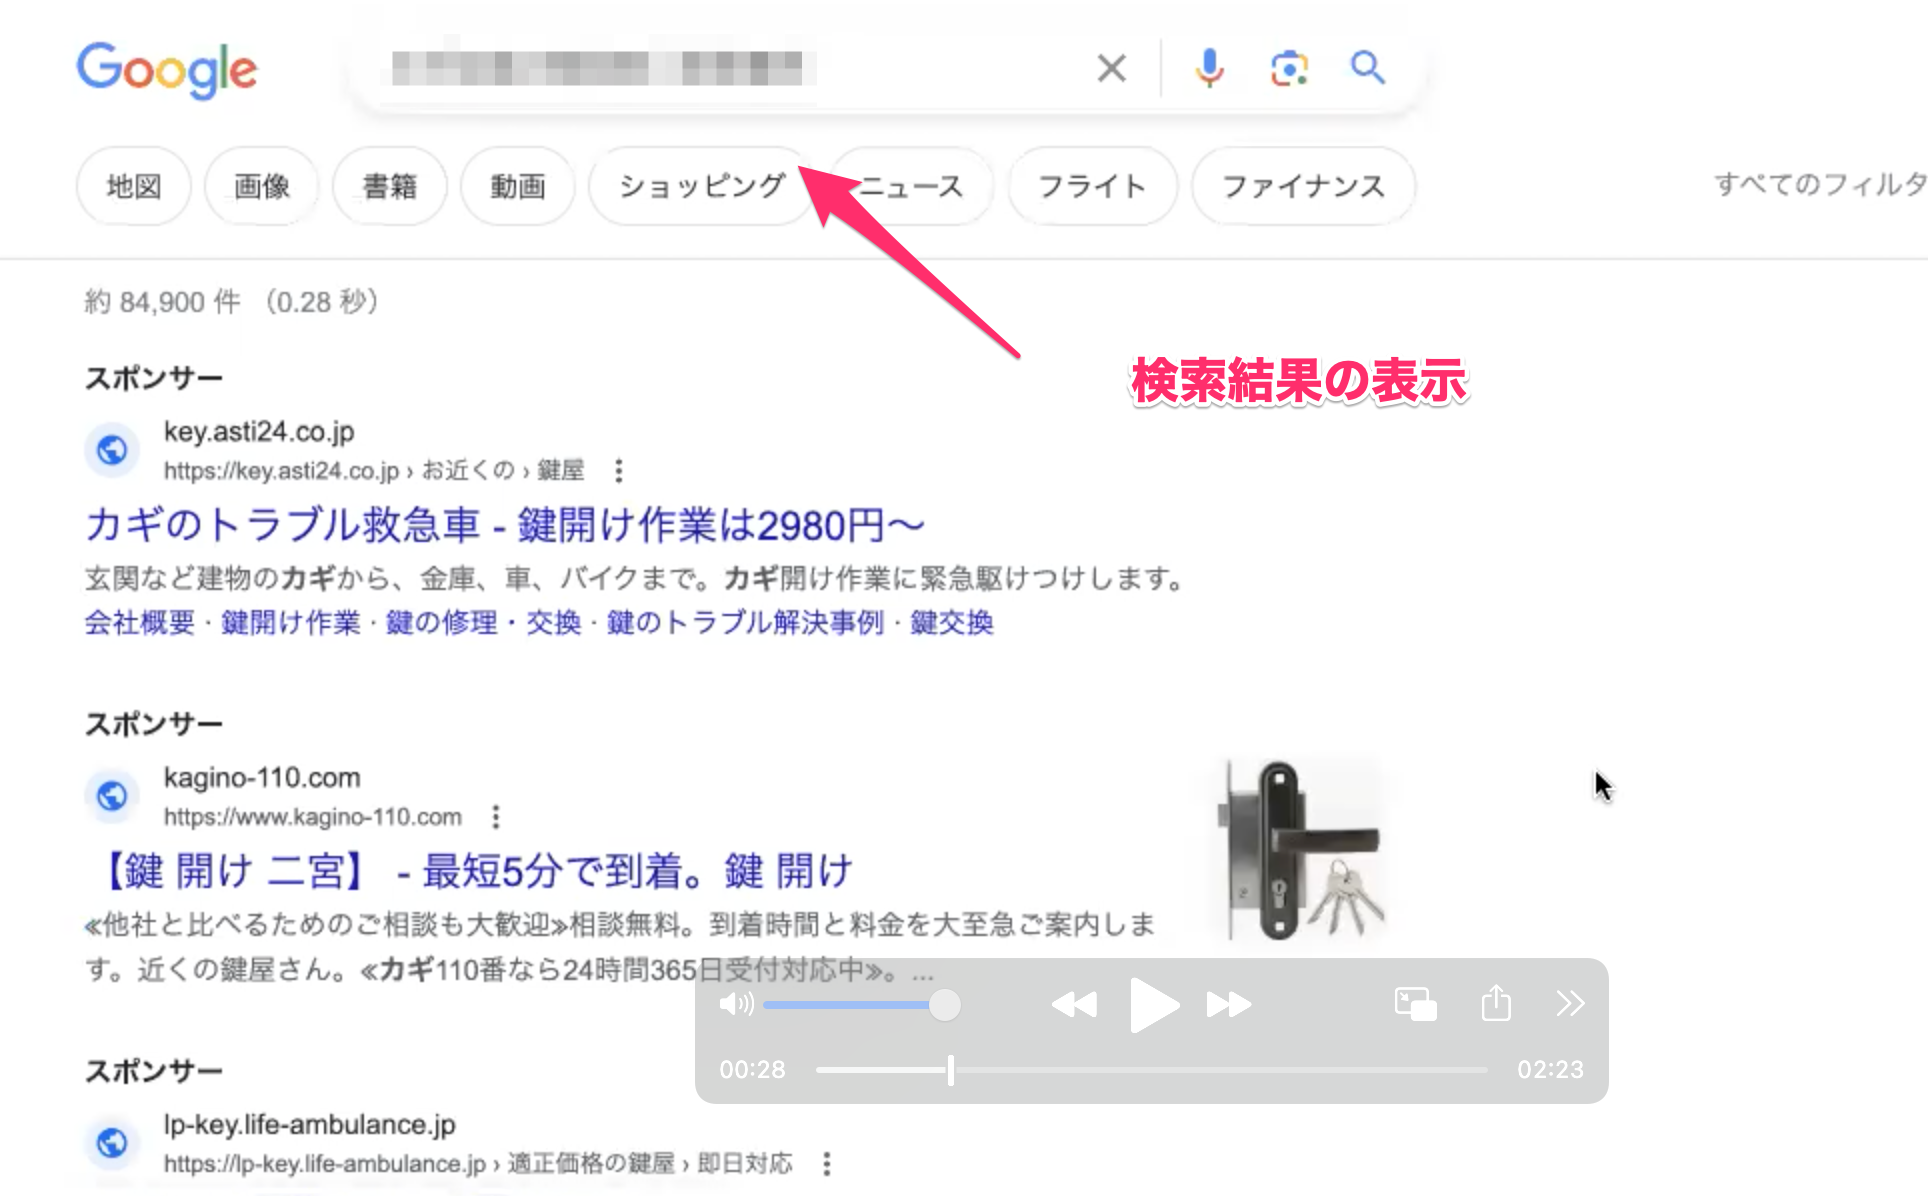Click globe icon beside kagino-110.com
The image size is (1928, 1196).
tap(112, 796)
